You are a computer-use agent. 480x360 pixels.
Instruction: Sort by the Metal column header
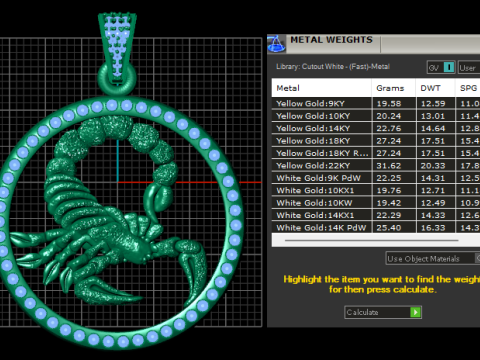pyautogui.click(x=321, y=88)
